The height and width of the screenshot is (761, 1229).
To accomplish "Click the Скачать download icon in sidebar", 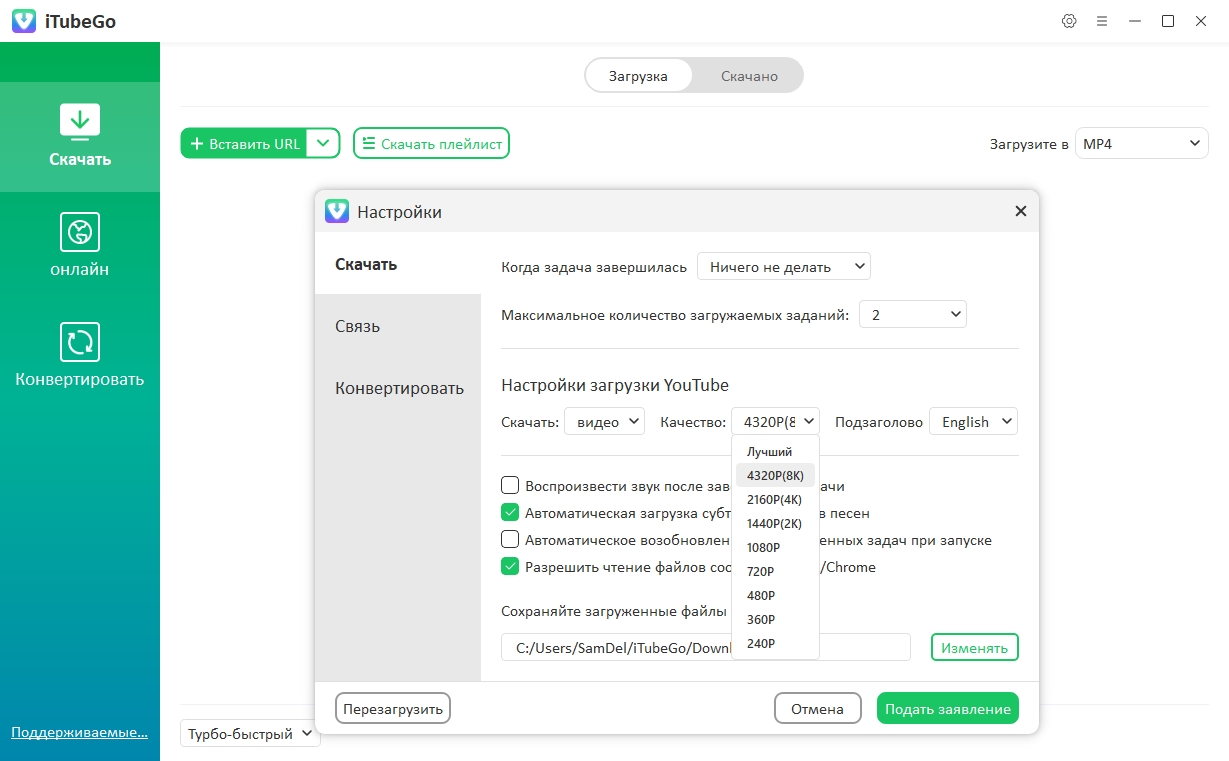I will pyautogui.click(x=80, y=121).
